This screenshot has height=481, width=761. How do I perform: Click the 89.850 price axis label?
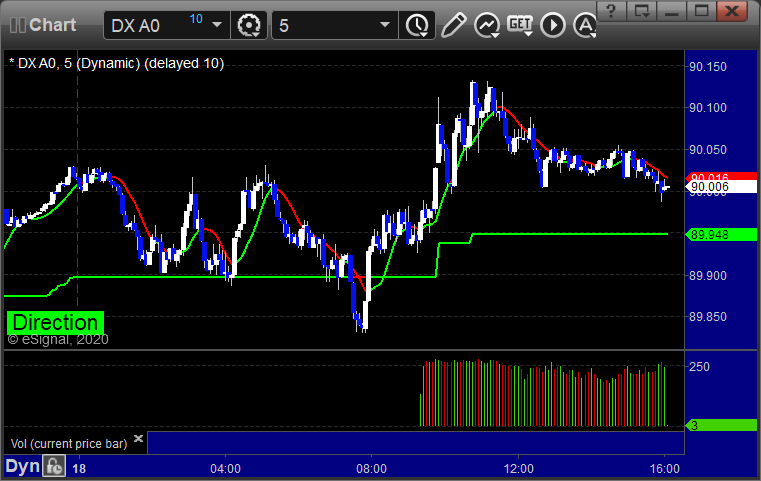coord(708,317)
